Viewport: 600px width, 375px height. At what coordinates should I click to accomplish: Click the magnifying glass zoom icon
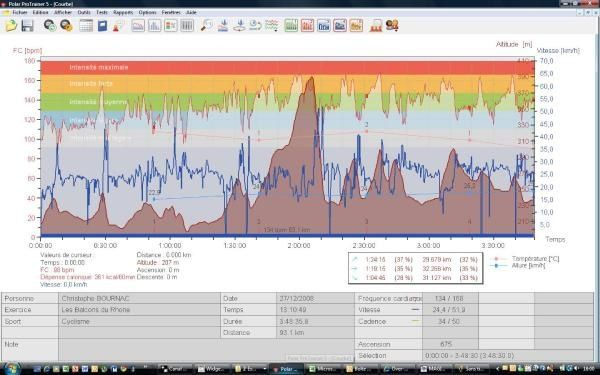click(207, 26)
